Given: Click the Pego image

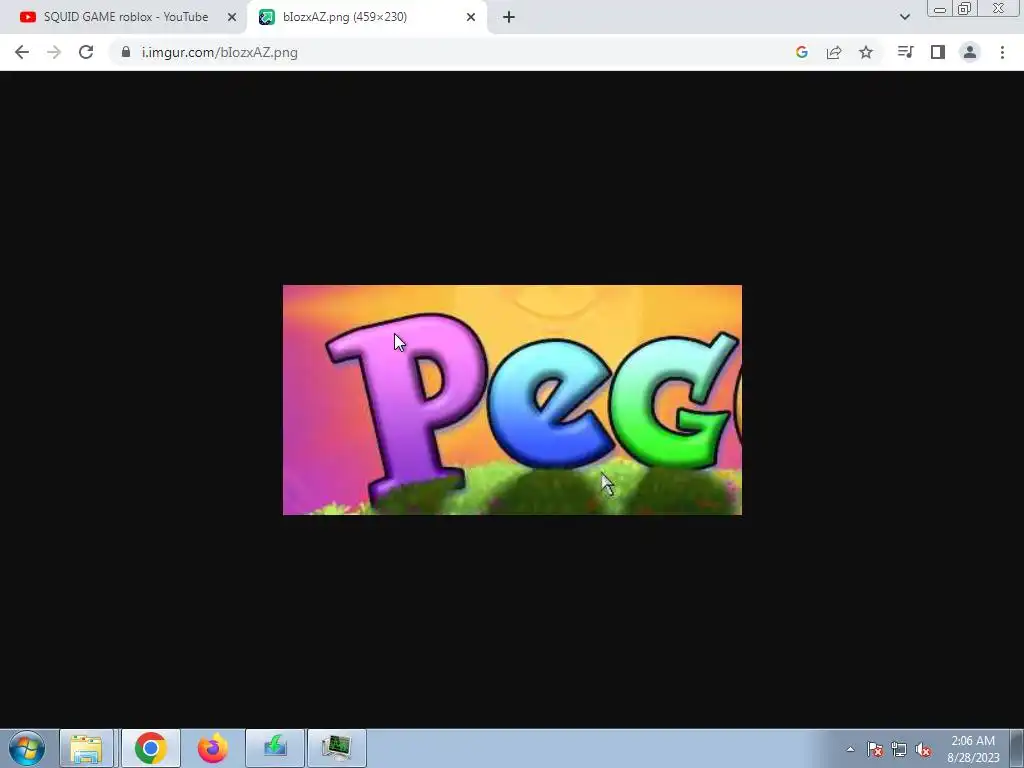Looking at the screenshot, I should [x=512, y=400].
